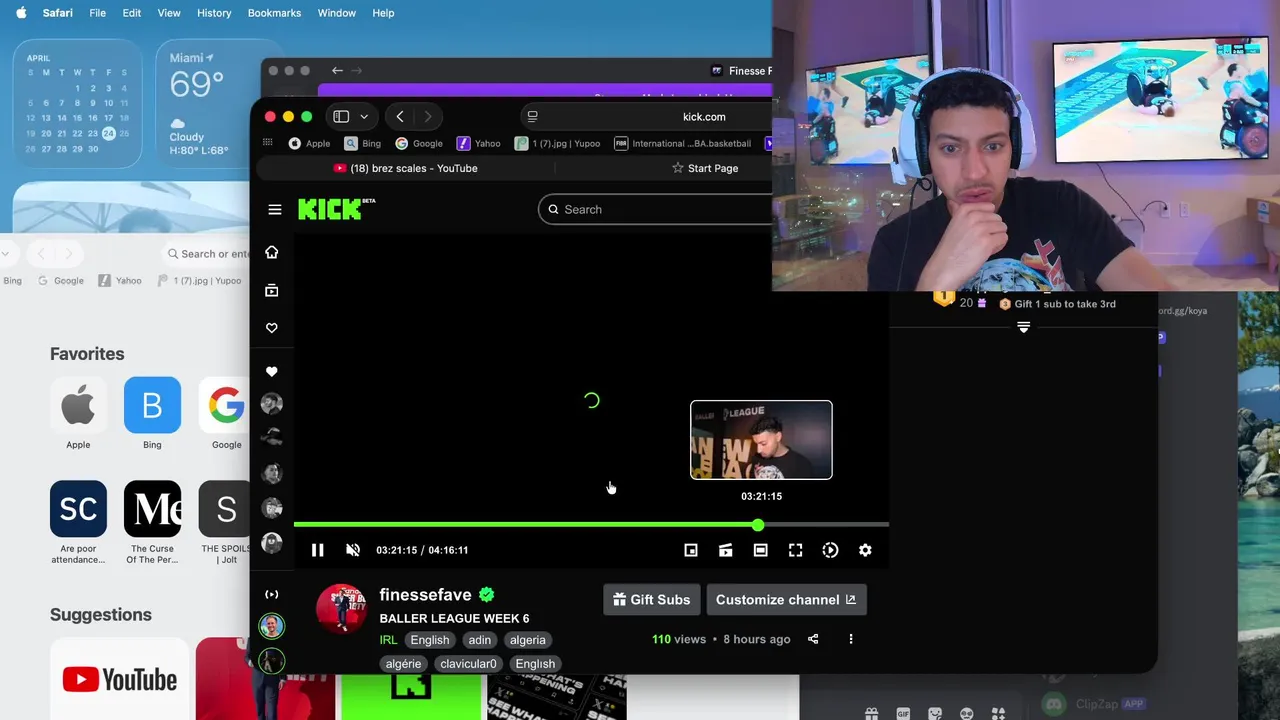
Task: Enable picture-in-picture mini player
Action: click(x=691, y=550)
